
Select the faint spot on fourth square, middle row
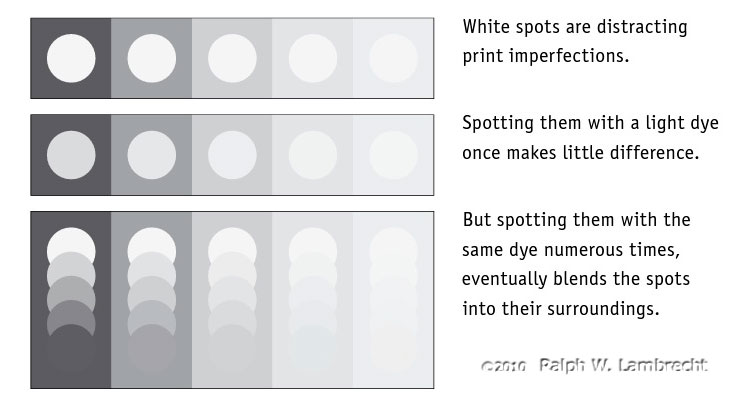click(x=312, y=155)
